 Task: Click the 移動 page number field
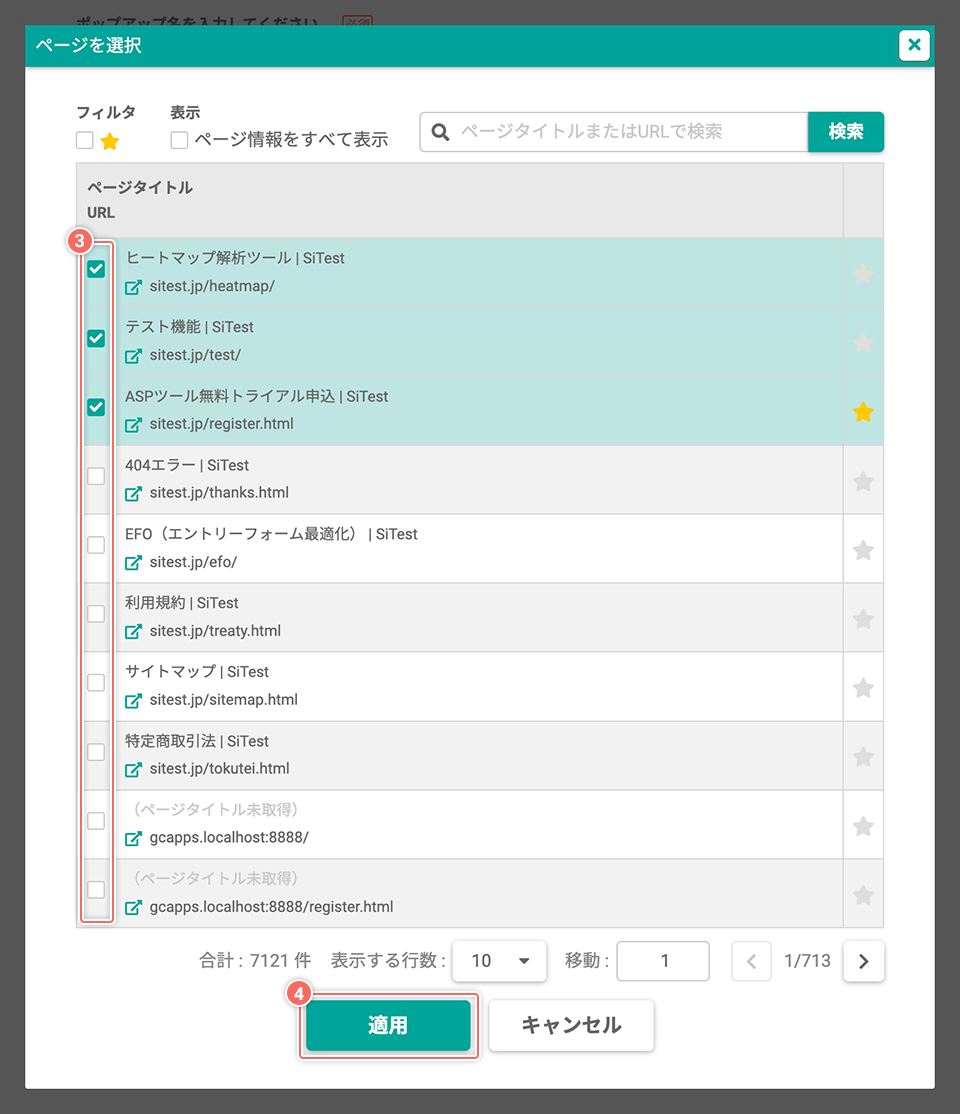[x=663, y=961]
